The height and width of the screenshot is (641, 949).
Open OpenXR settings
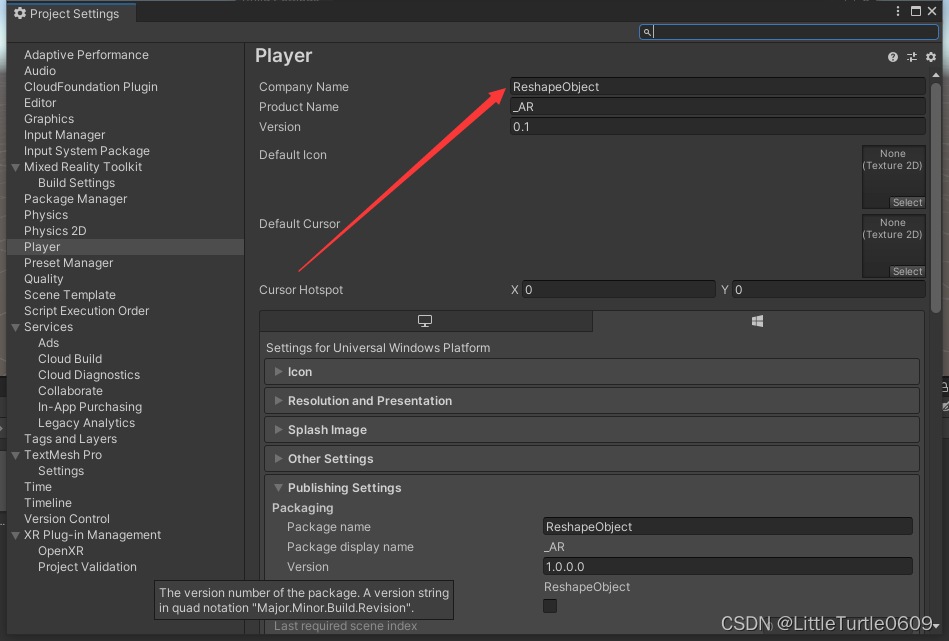click(x=61, y=551)
